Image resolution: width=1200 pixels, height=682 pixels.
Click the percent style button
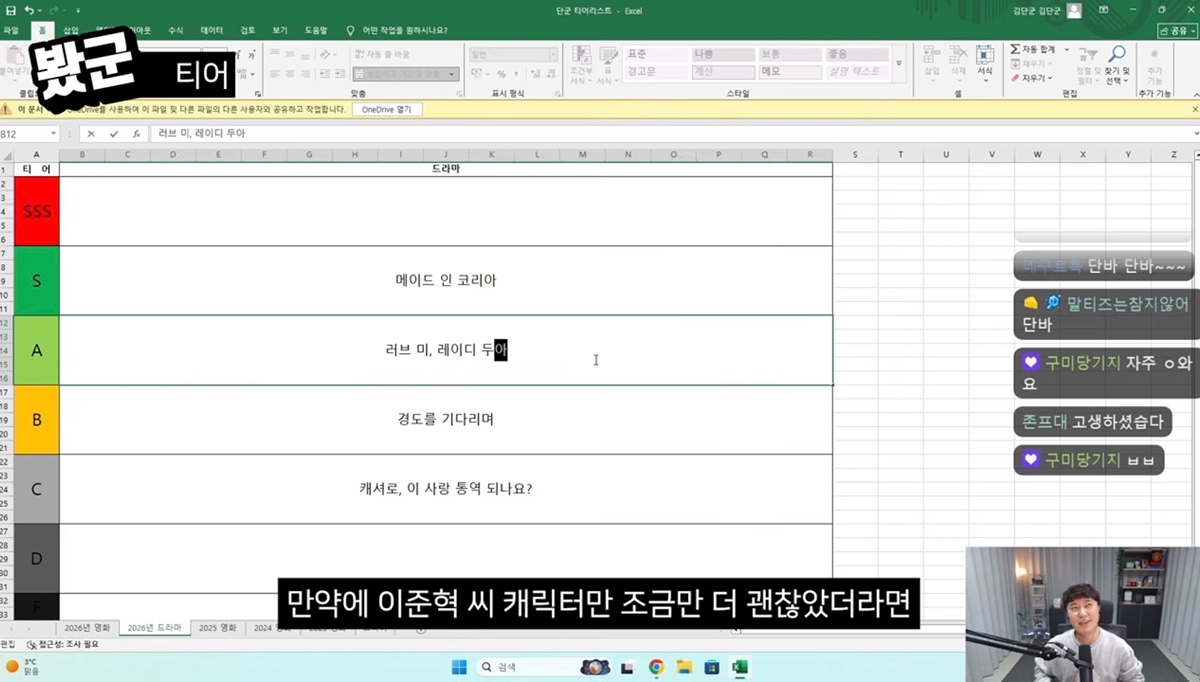(x=501, y=74)
